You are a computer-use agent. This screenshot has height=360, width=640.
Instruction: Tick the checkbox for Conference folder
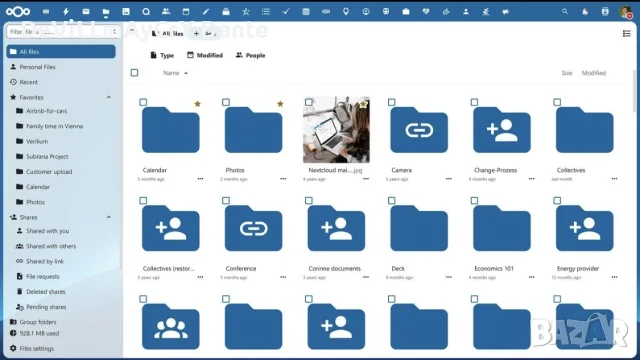click(x=226, y=200)
